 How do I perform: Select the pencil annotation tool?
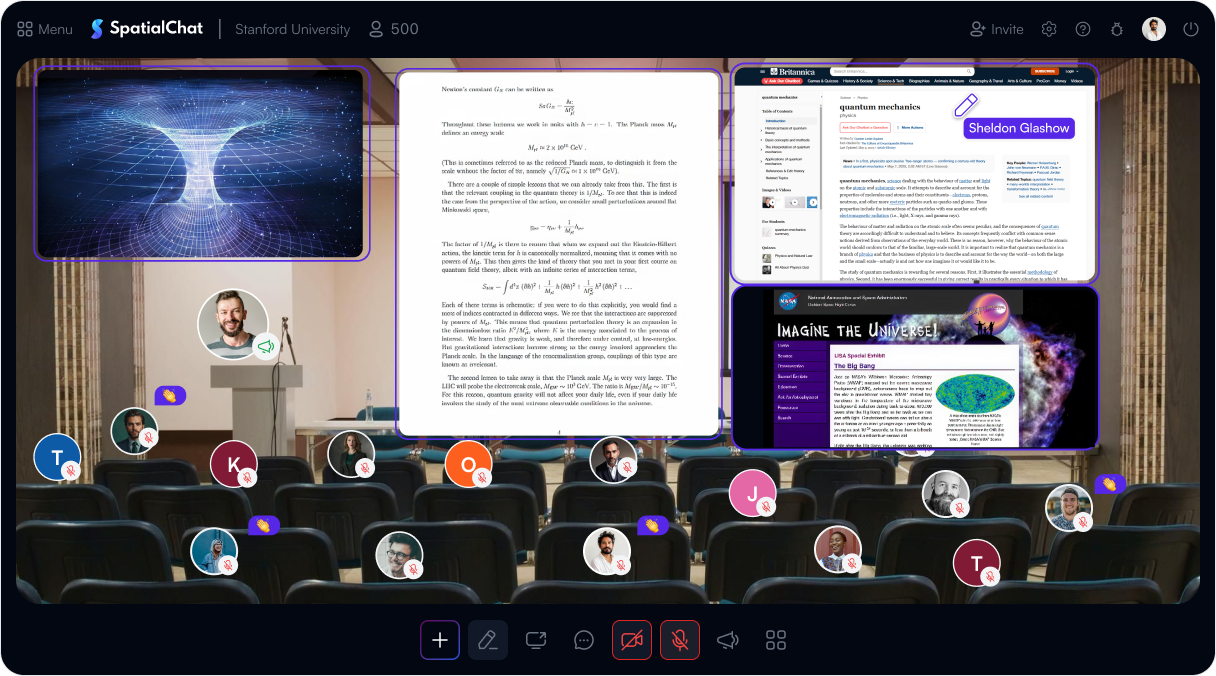(x=488, y=640)
